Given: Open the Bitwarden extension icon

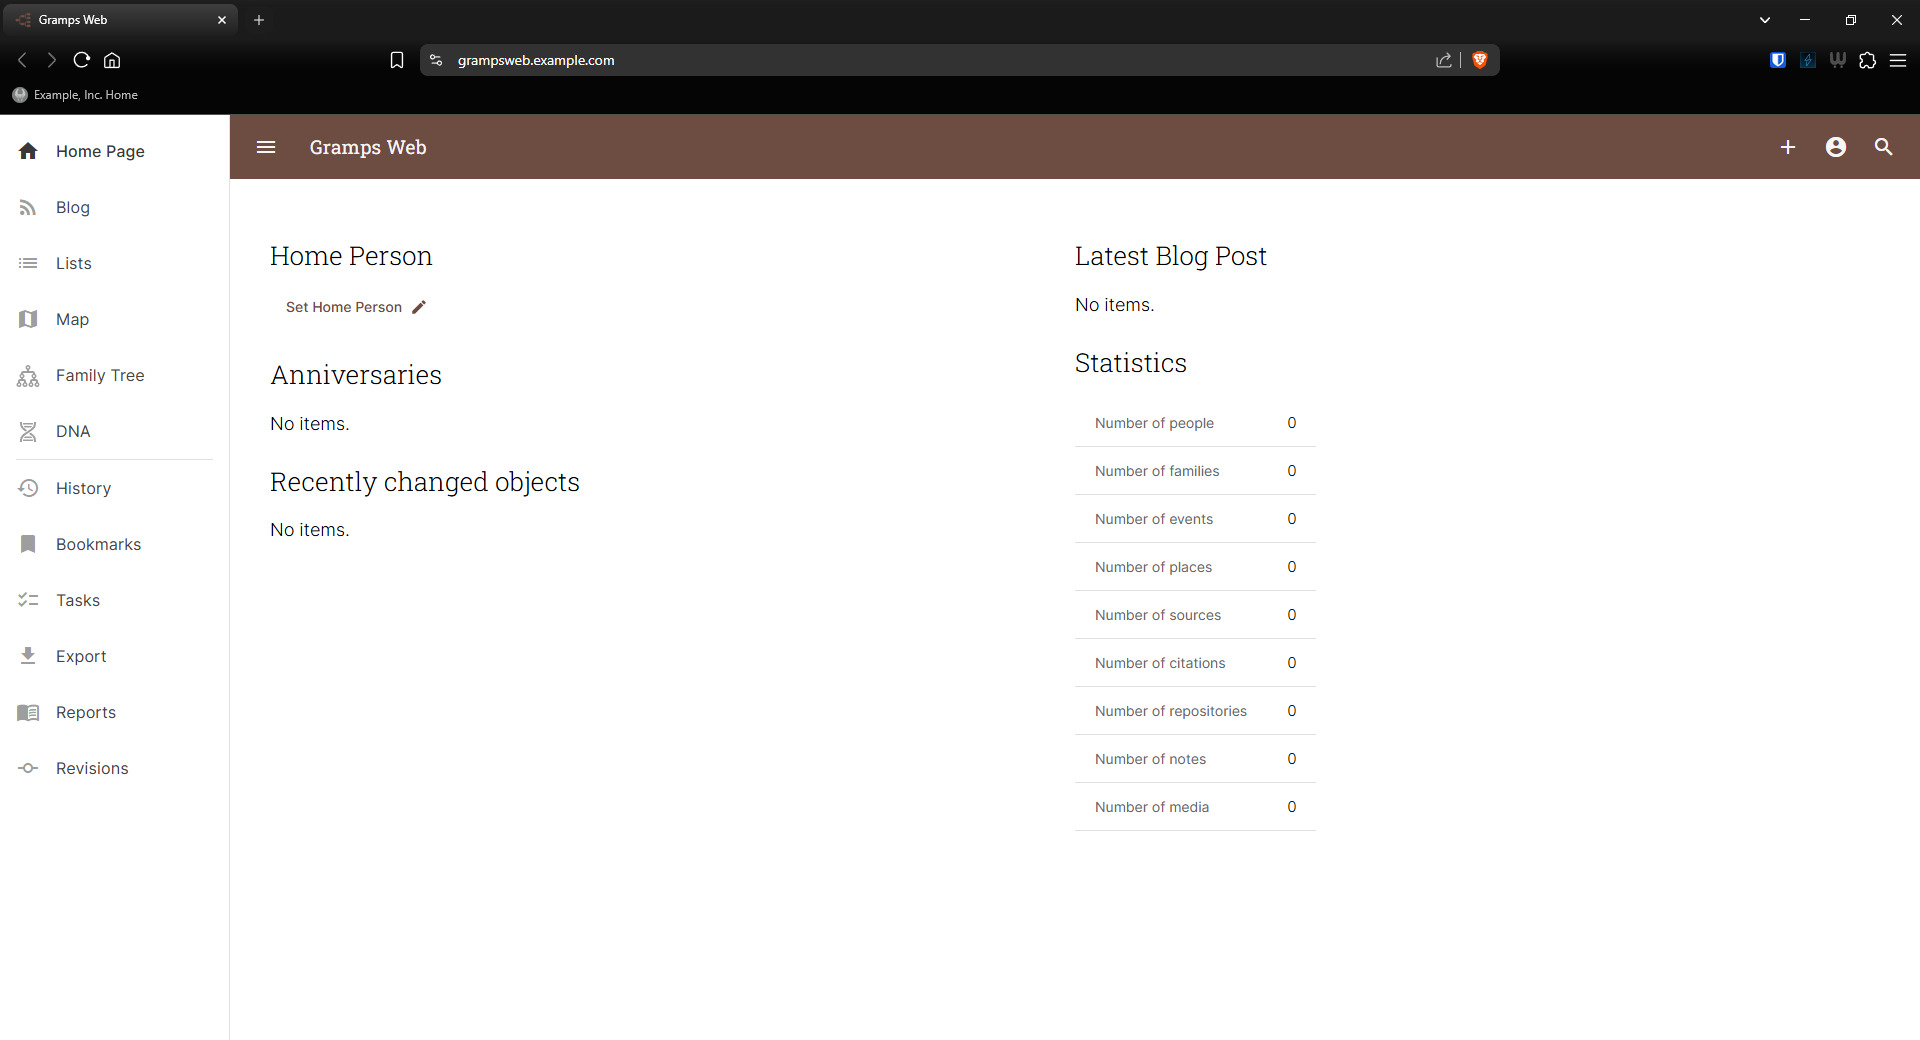Looking at the screenshot, I should tap(1778, 60).
